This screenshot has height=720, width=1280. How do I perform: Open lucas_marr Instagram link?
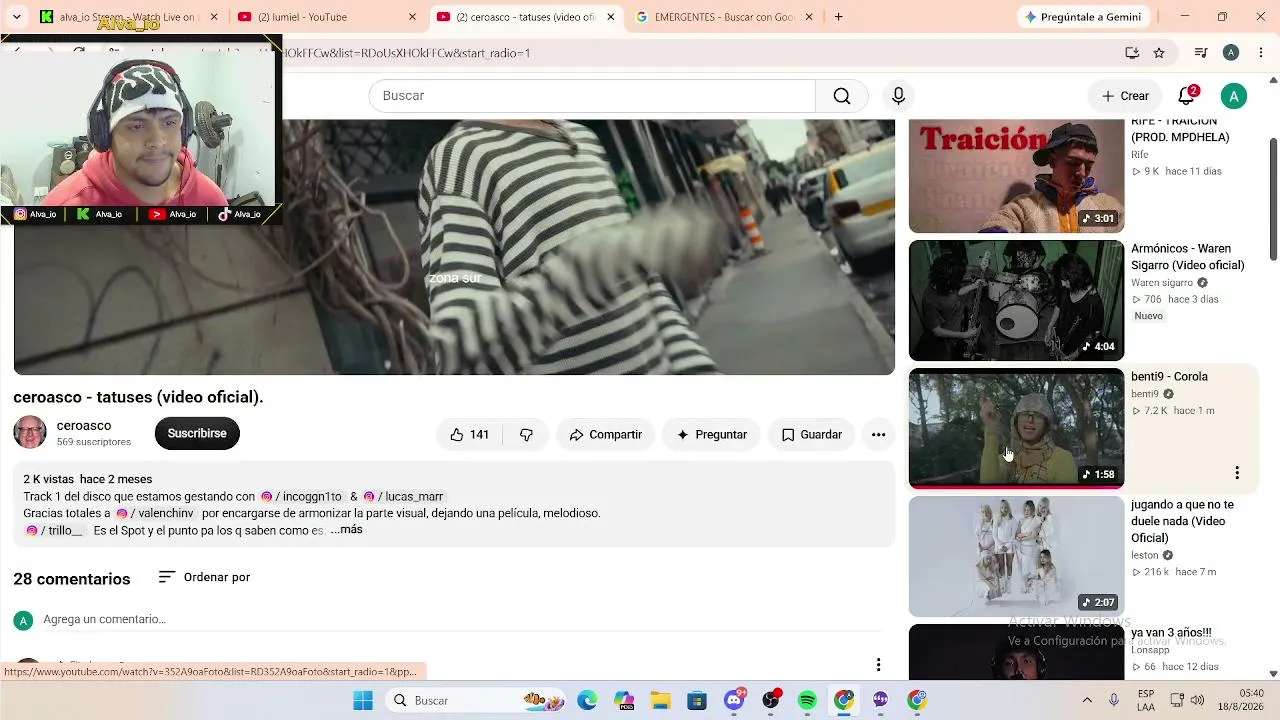point(403,497)
